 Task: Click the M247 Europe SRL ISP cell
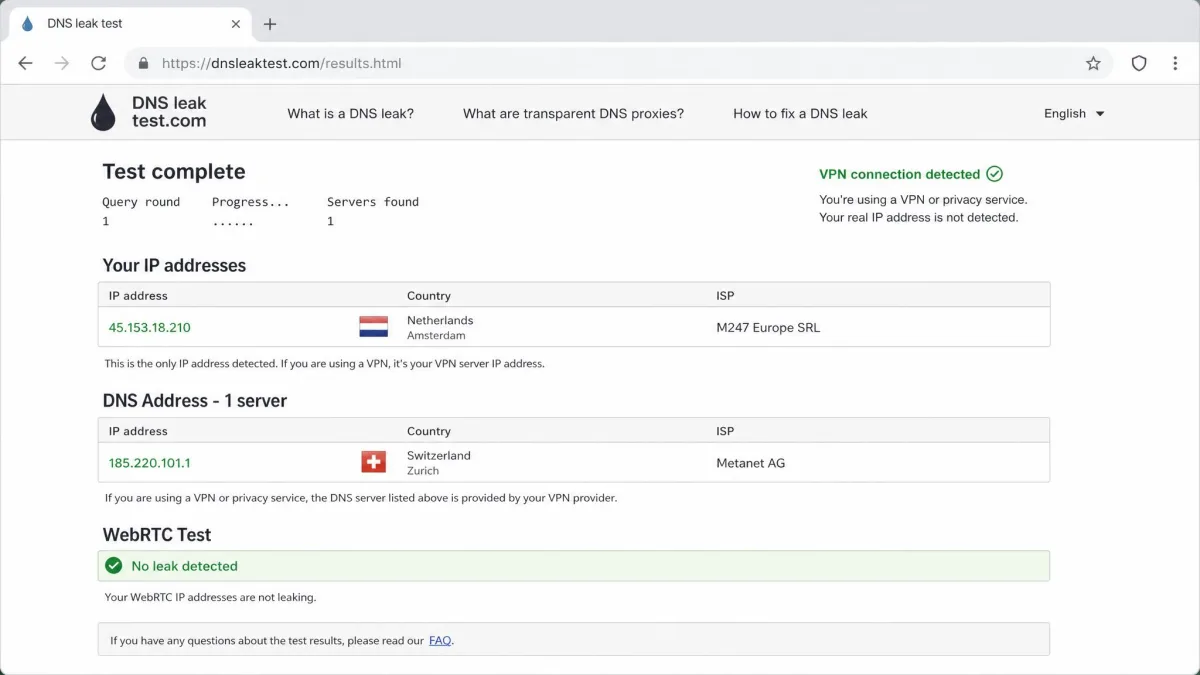tap(768, 328)
